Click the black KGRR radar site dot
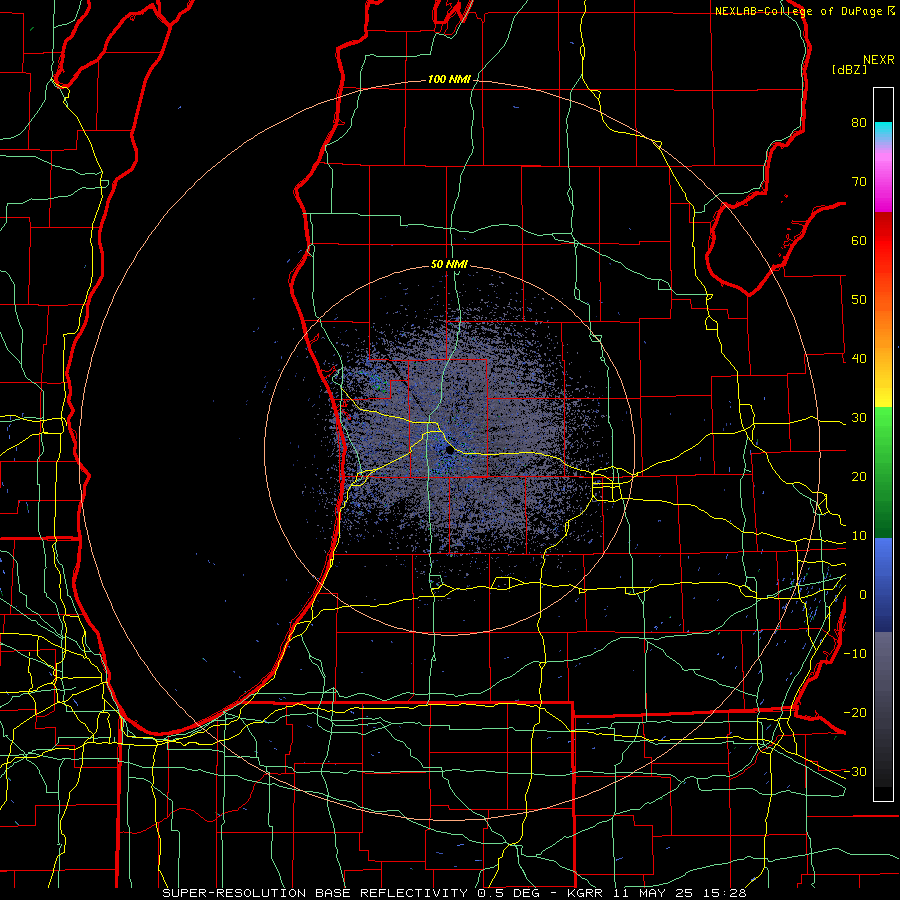Screen dimensions: 900x900 (x=449, y=451)
